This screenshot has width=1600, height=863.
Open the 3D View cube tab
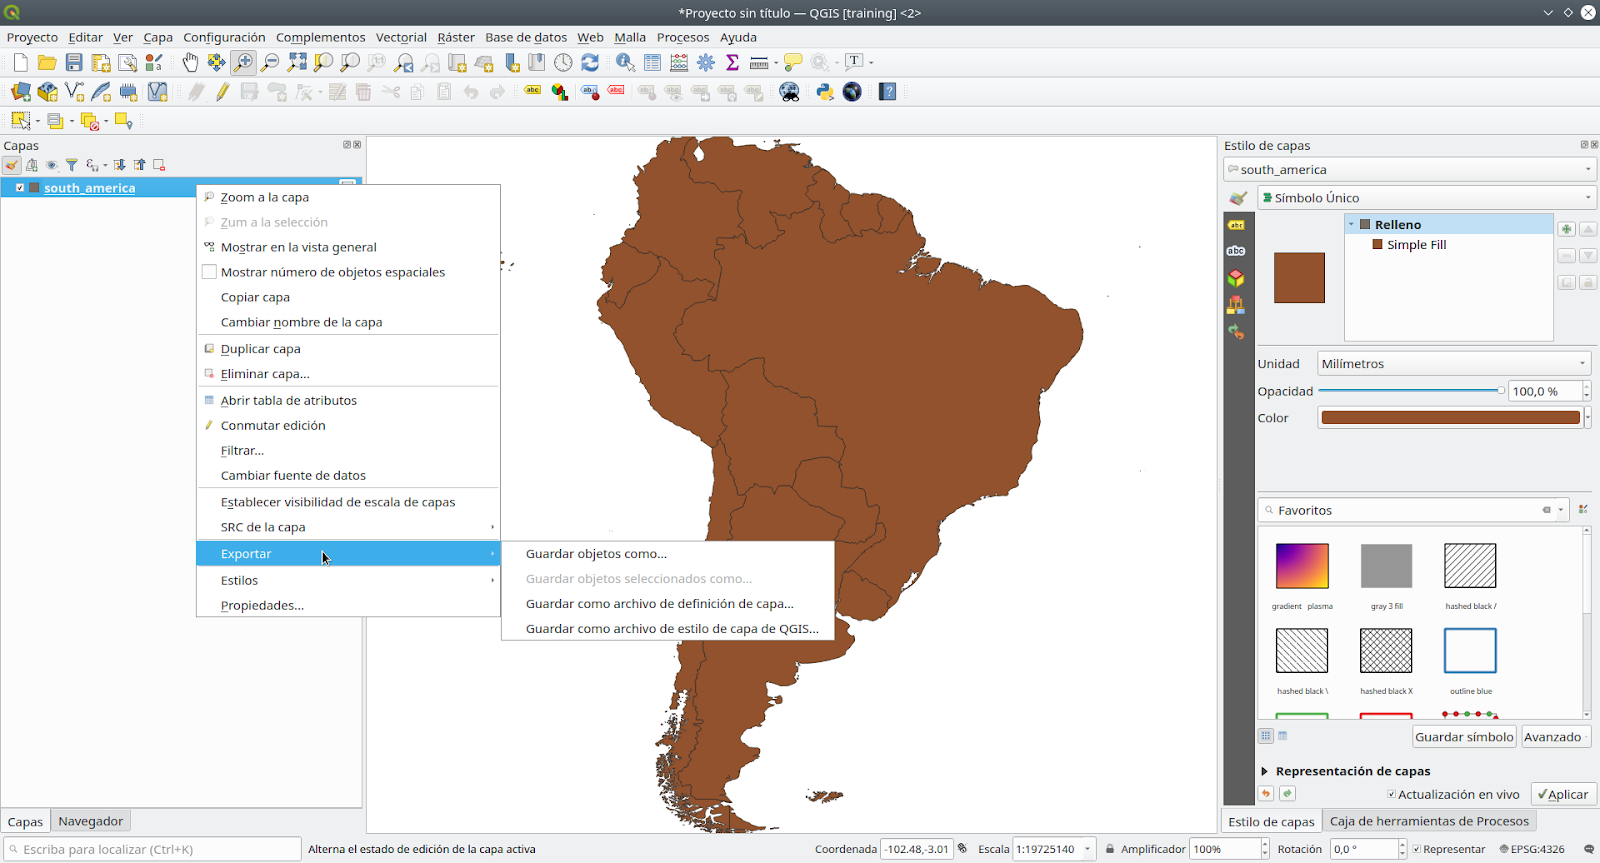[x=1237, y=278]
